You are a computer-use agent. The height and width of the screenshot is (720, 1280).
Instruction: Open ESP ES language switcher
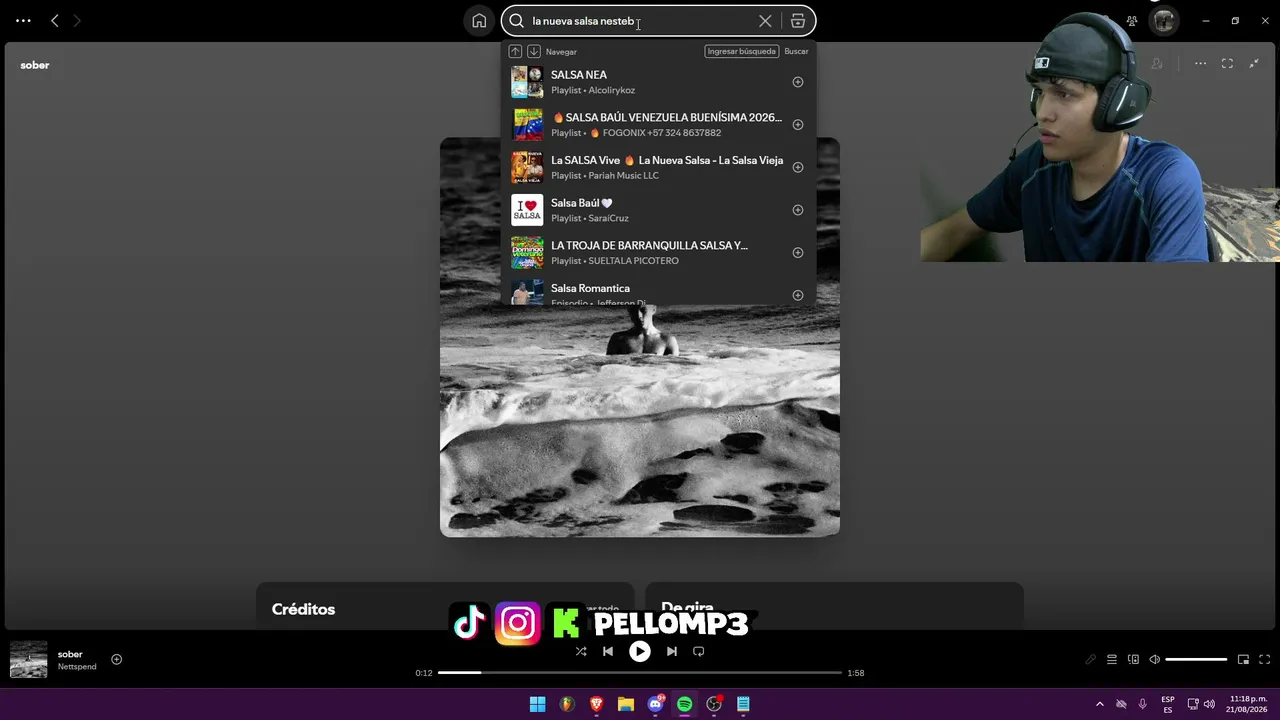1168,704
